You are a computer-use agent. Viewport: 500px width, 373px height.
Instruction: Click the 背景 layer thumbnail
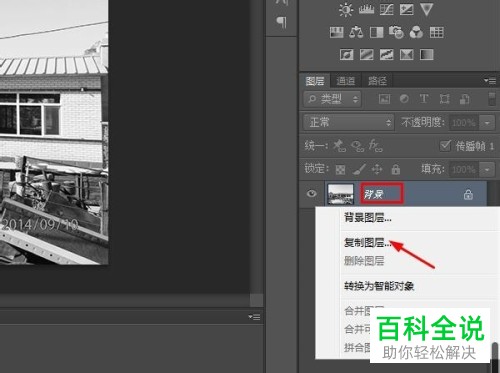pos(340,194)
